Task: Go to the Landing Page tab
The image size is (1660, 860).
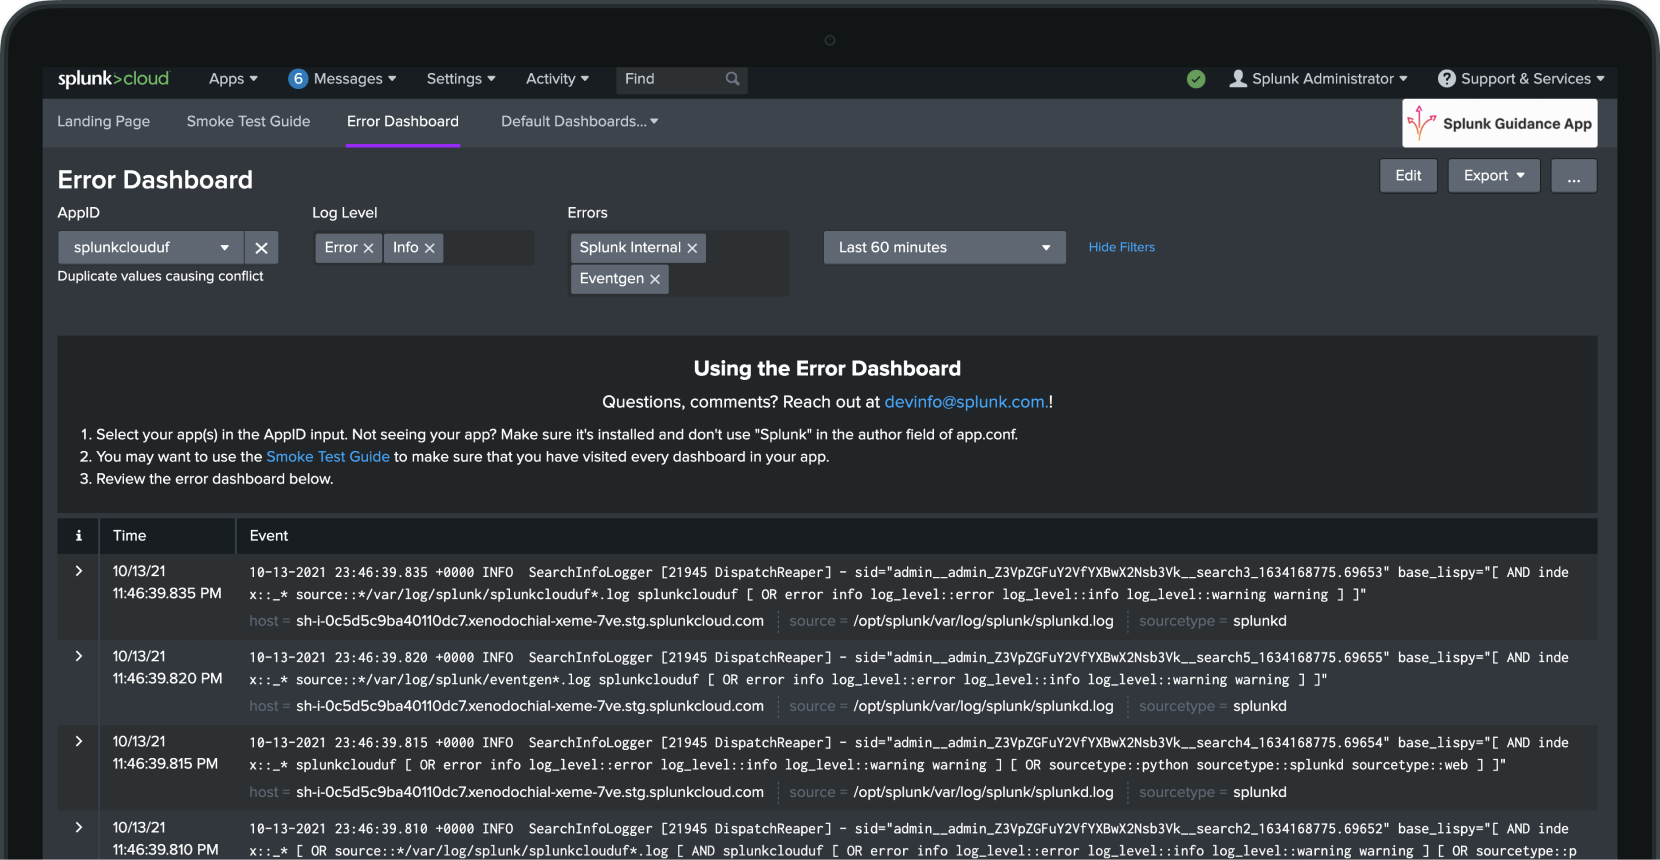Action: coord(103,122)
